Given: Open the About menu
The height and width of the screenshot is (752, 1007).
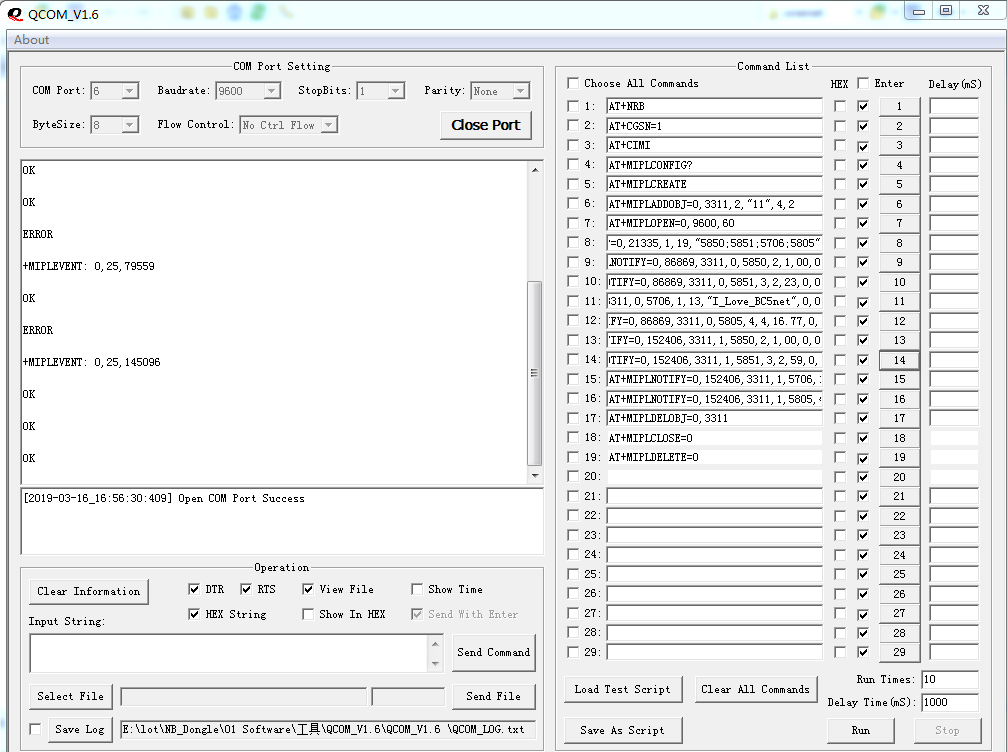Looking at the screenshot, I should click(31, 40).
